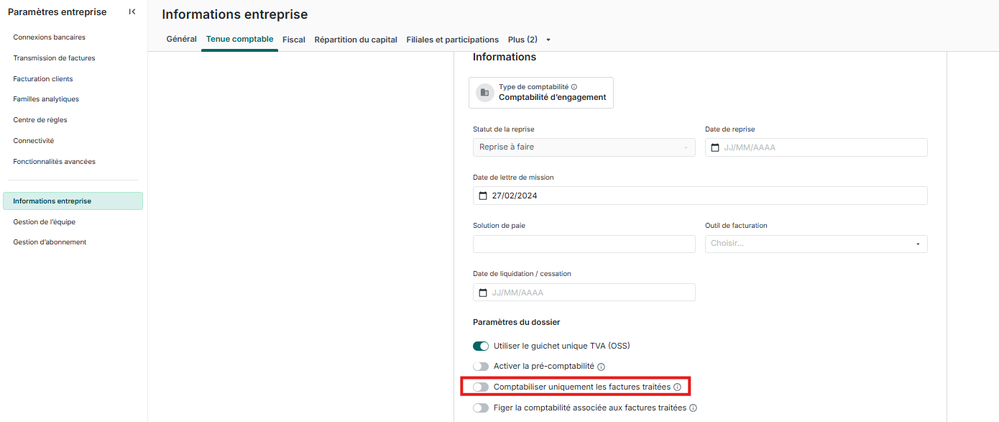Image resolution: width=999 pixels, height=422 pixels.
Task: Disable the guichet unique TVA (OSS) toggle
Action: (x=481, y=346)
